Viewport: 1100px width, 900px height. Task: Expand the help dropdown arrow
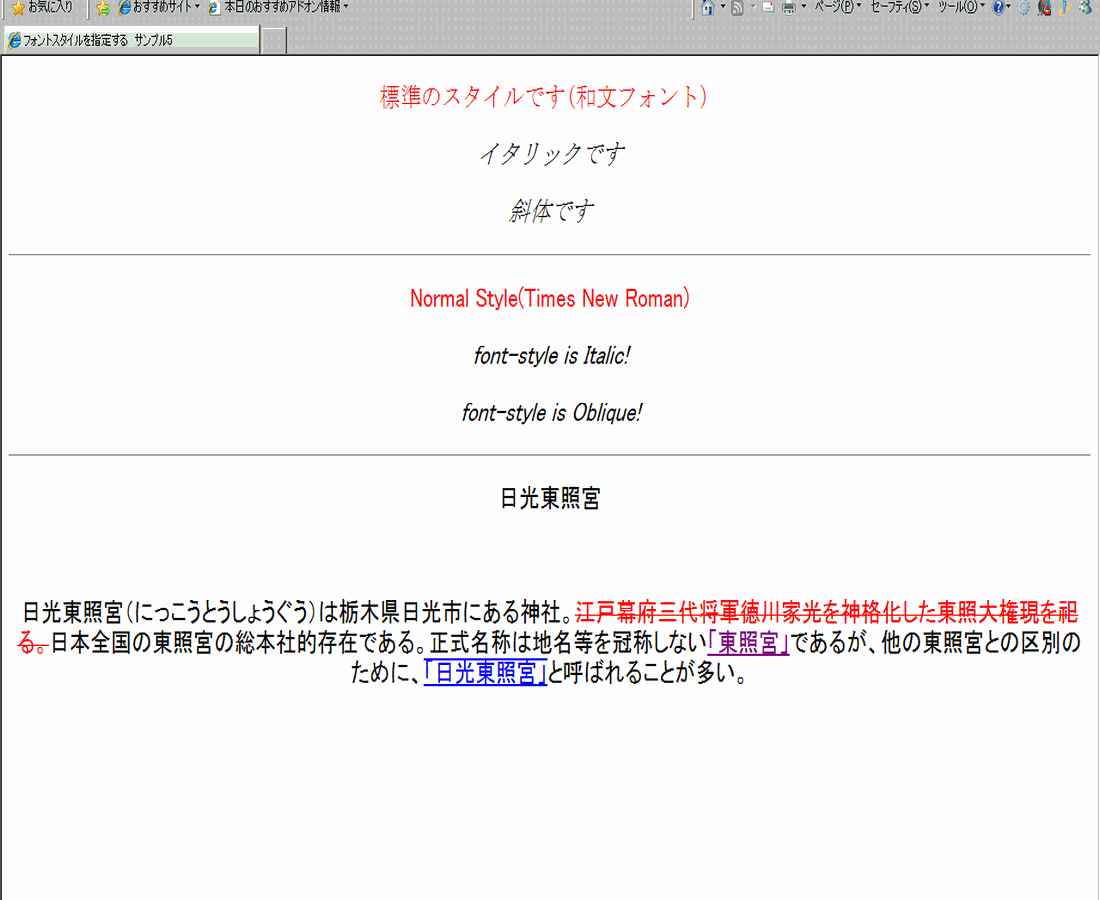pyautogui.click(x=1009, y=6)
